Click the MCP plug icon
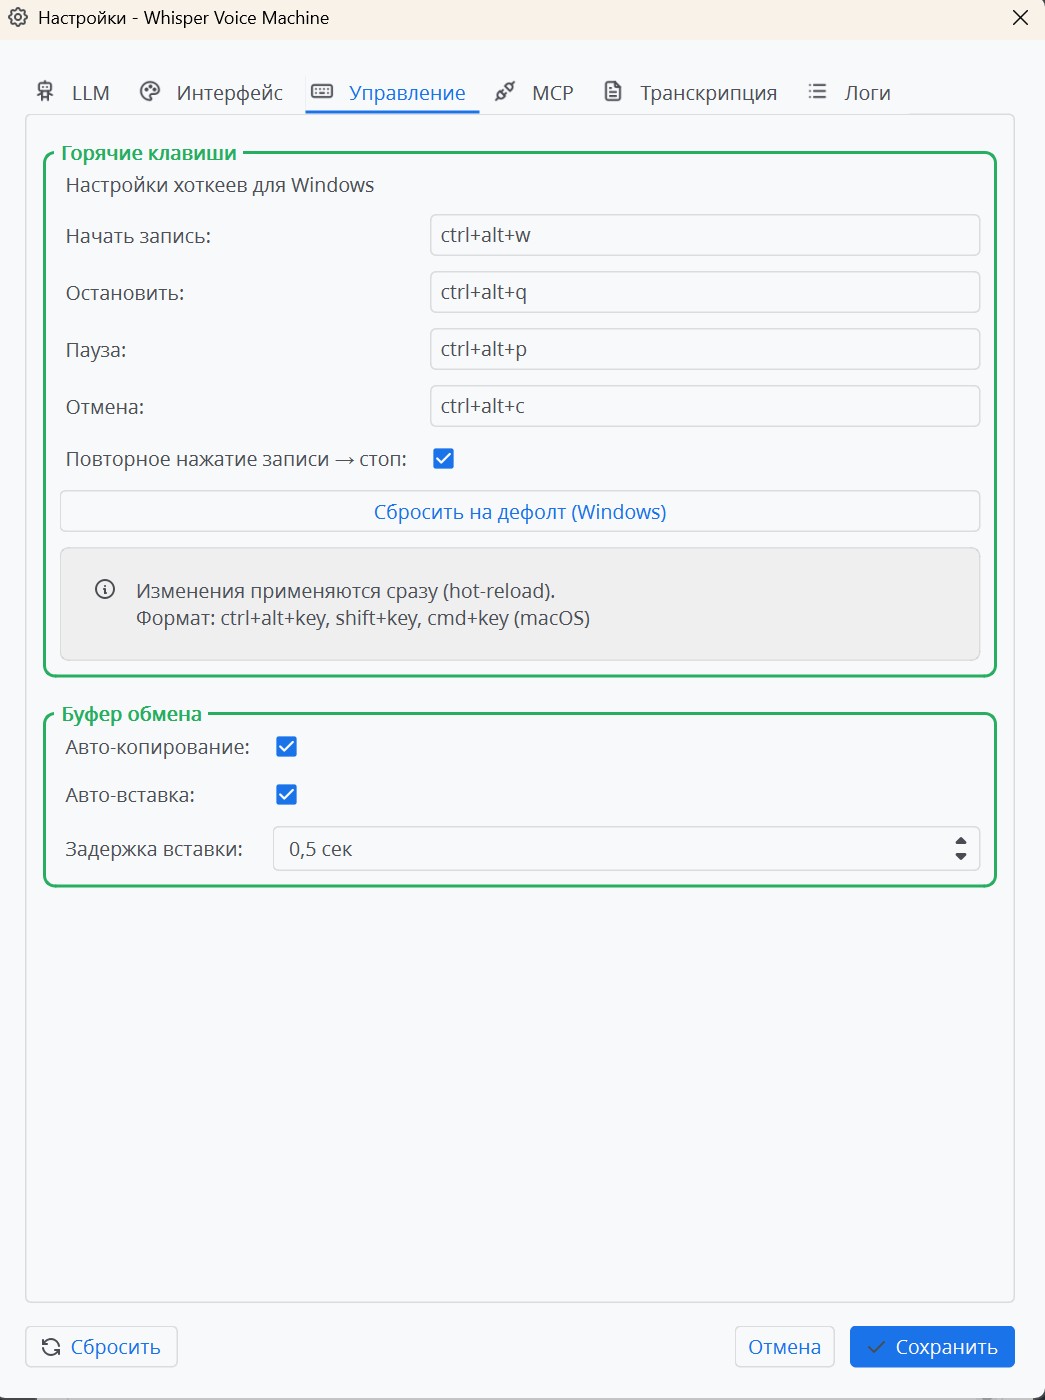 pos(505,92)
